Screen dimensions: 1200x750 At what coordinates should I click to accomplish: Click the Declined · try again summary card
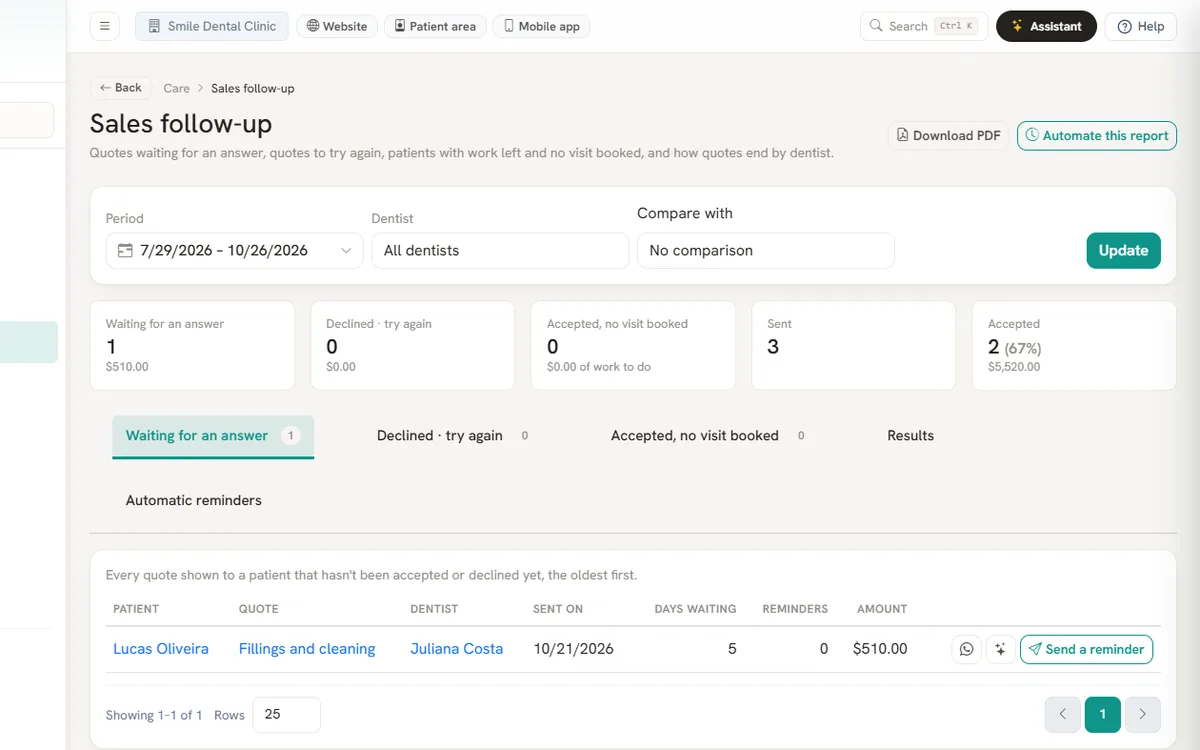coord(413,345)
